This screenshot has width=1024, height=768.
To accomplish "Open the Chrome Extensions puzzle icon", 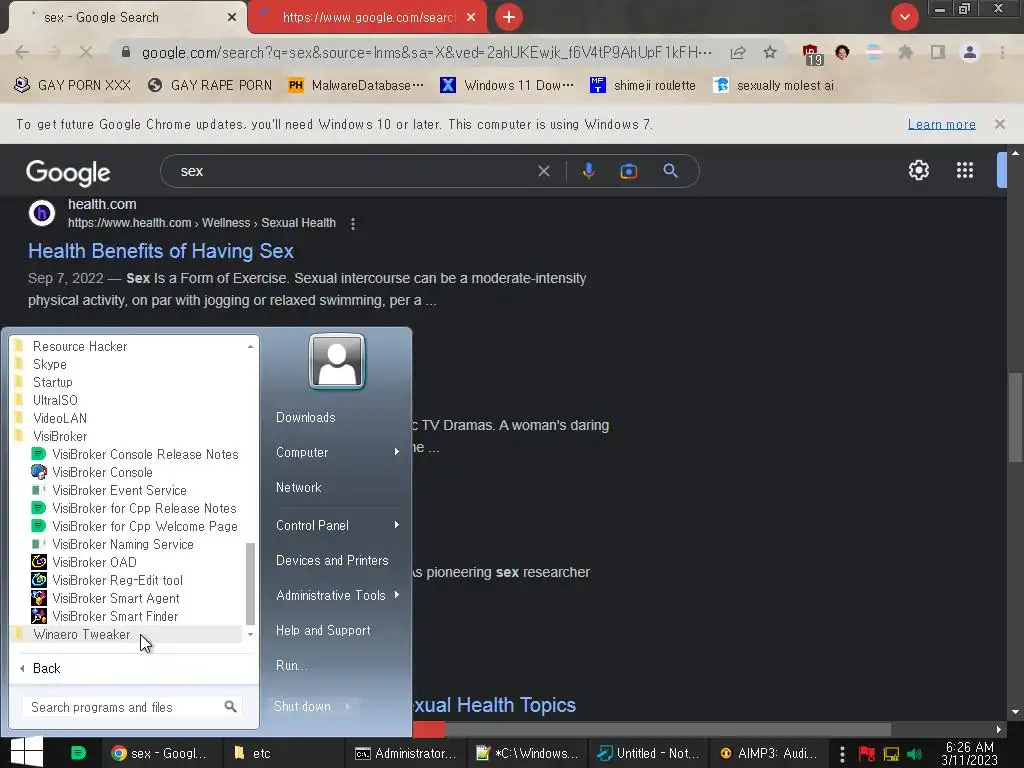I will pyautogui.click(x=906, y=52).
